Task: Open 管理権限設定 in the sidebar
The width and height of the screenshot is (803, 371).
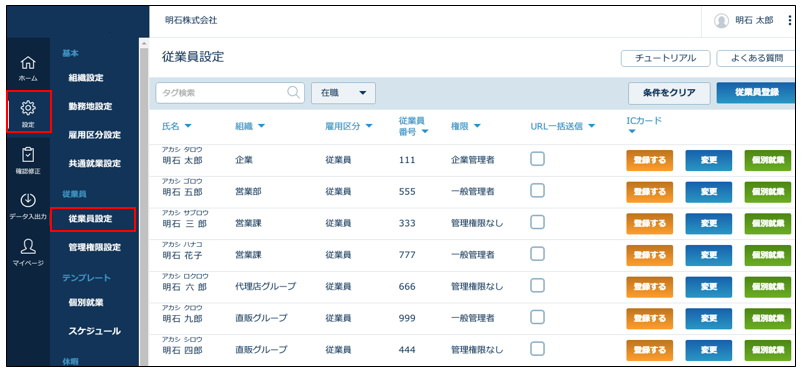Action: (94, 248)
